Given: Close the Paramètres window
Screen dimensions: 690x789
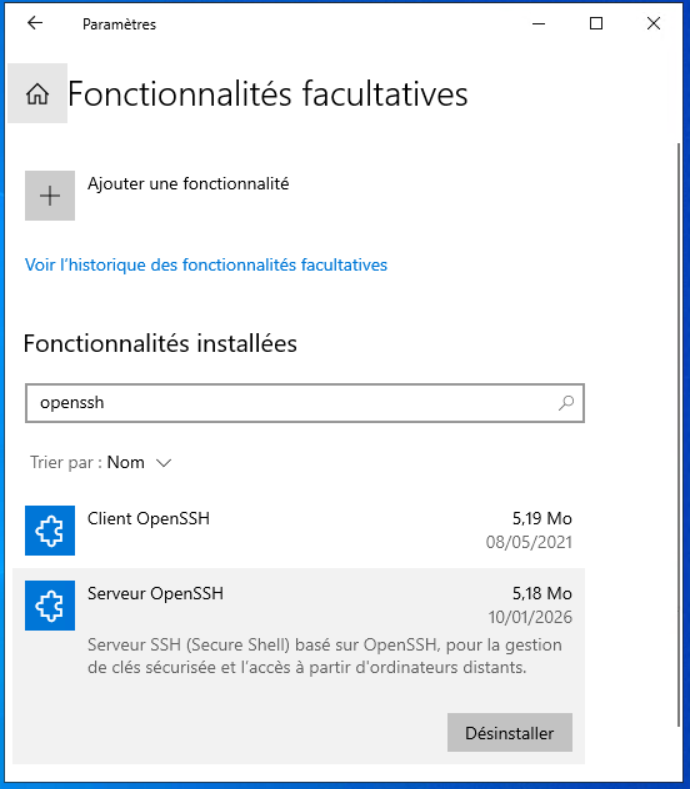Looking at the screenshot, I should coord(654,23).
